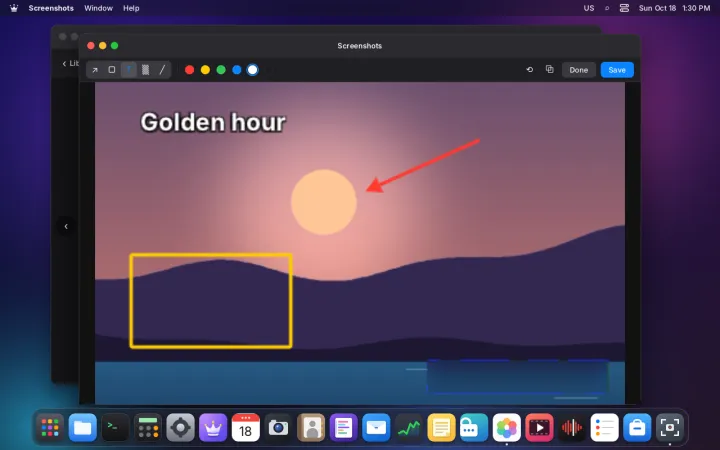Viewport: 720px width, 450px height.
Task: Click the blue Save button
Action: click(x=617, y=70)
